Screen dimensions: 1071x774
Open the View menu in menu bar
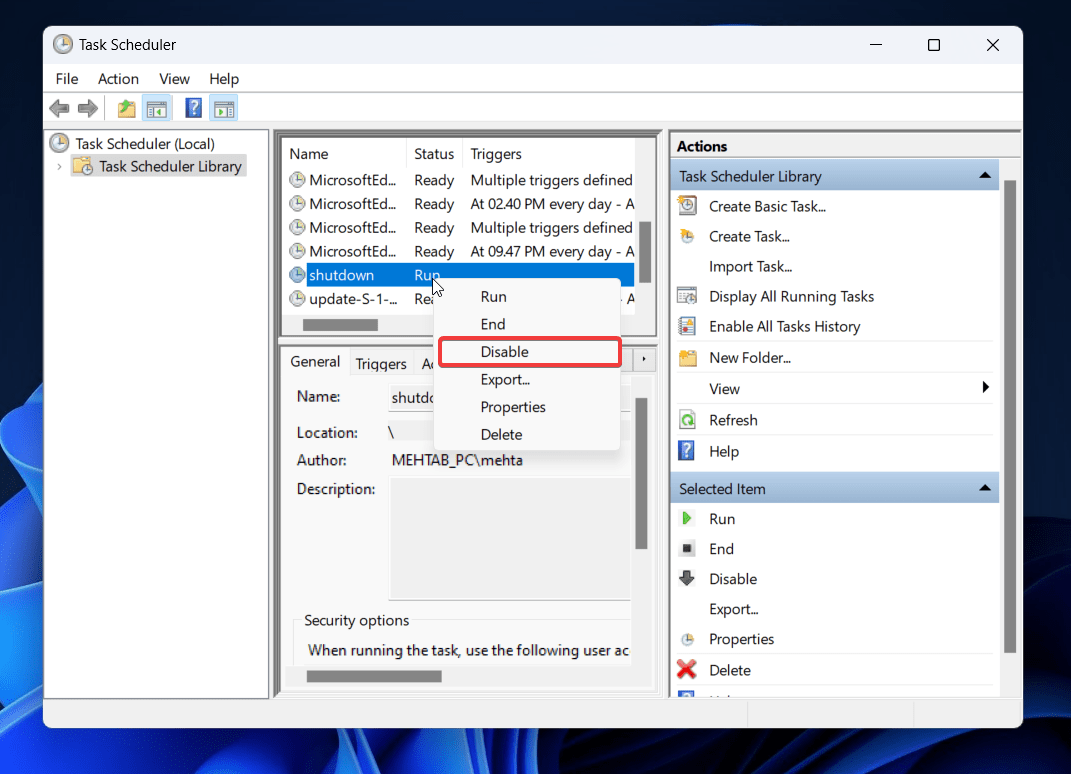(x=174, y=79)
